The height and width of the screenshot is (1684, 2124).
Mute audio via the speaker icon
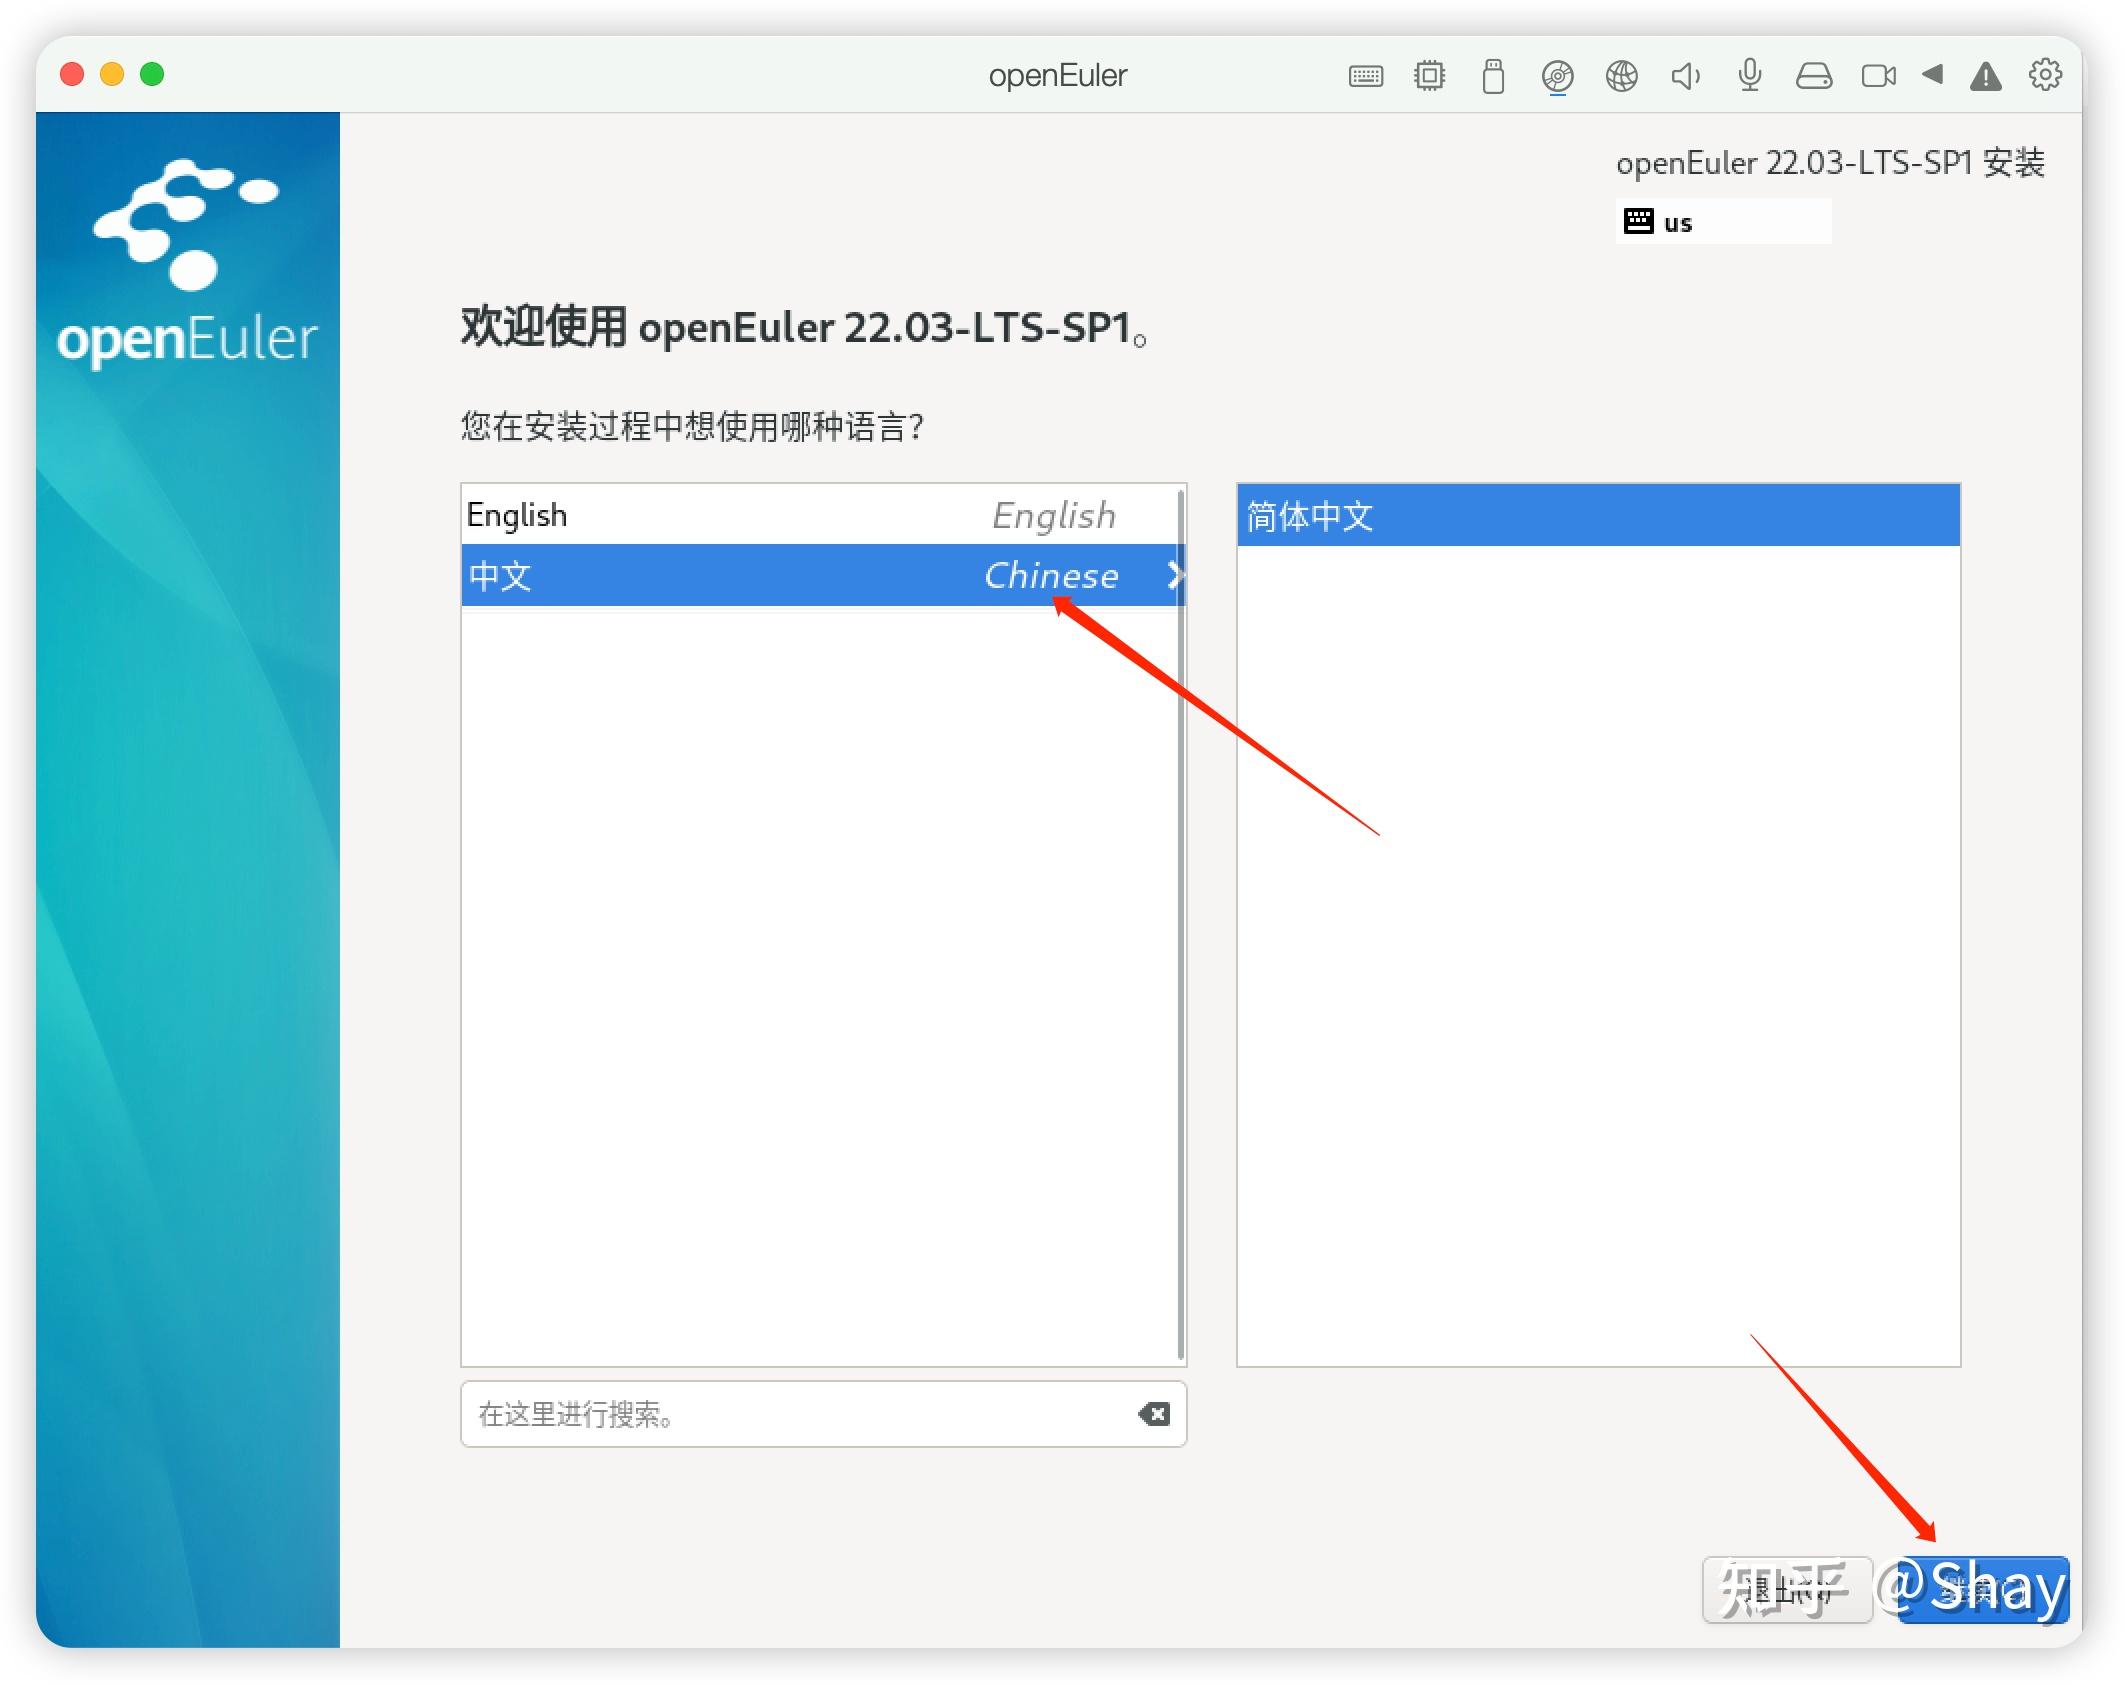(x=1686, y=75)
